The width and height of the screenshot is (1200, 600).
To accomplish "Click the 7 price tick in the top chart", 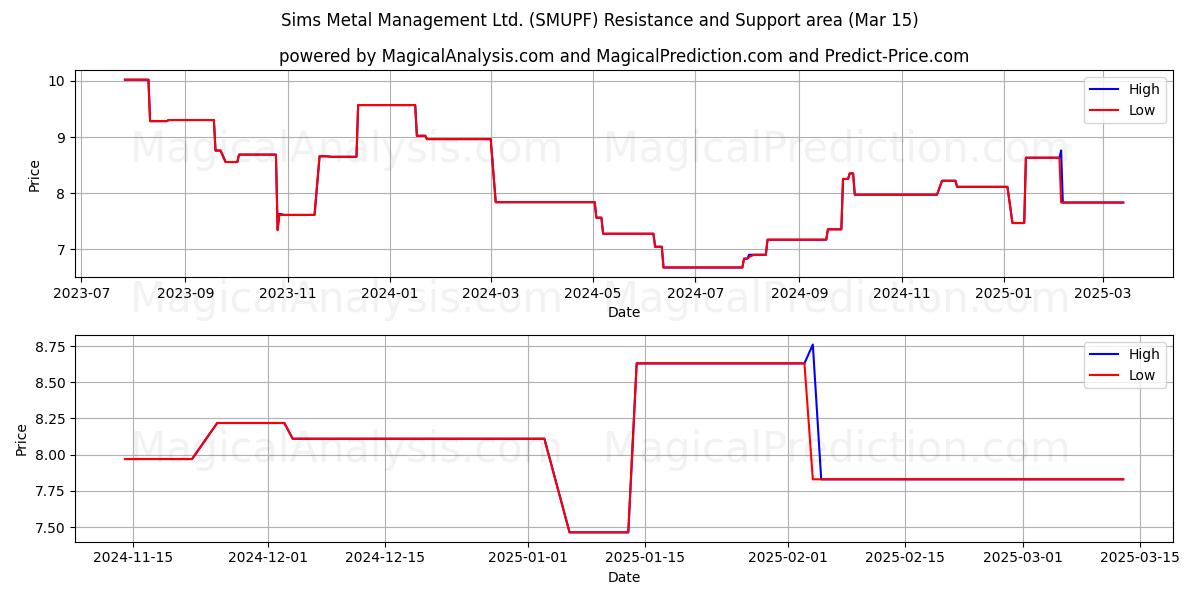I will [x=61, y=249].
